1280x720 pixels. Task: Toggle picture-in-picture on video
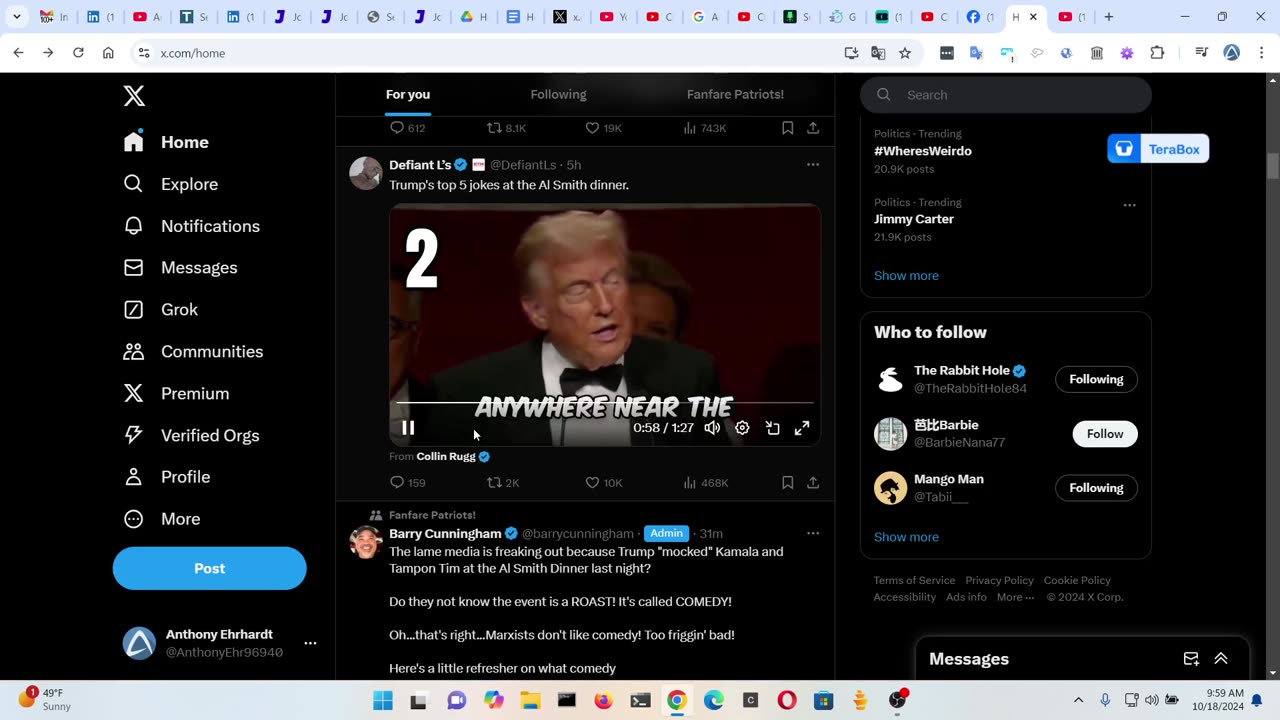point(773,428)
